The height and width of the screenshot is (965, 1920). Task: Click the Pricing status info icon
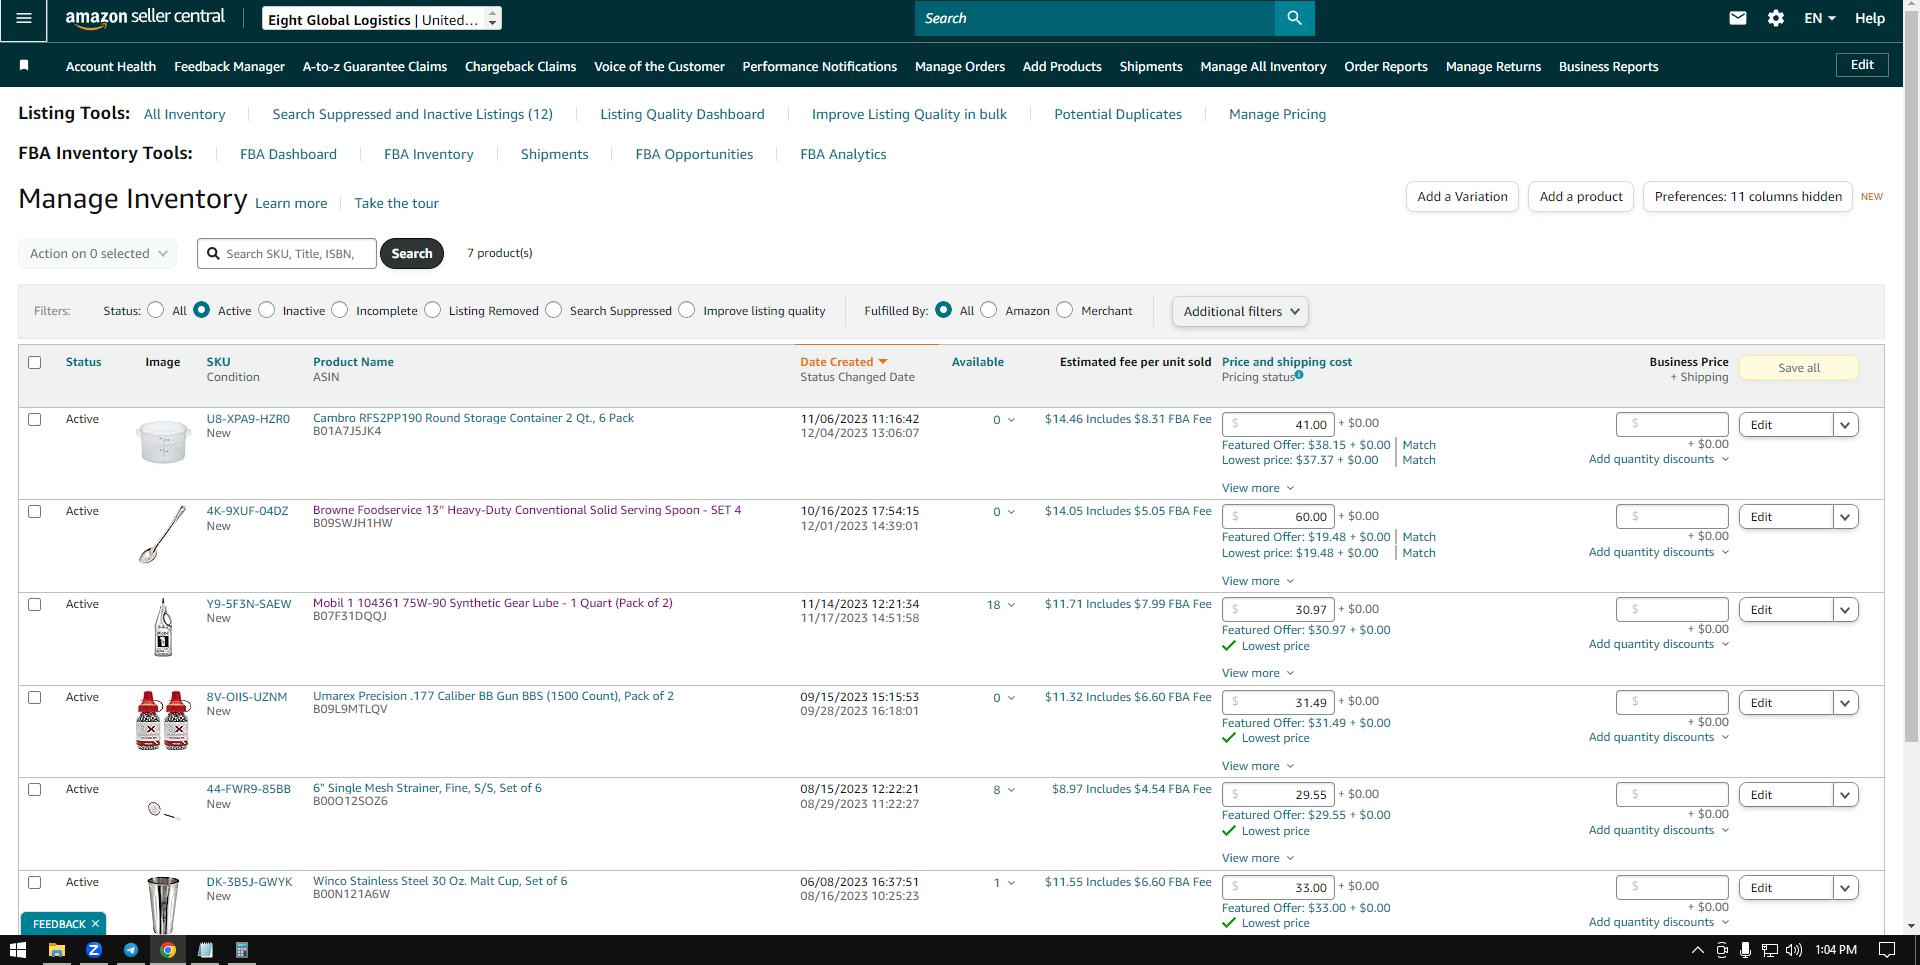(x=1299, y=375)
